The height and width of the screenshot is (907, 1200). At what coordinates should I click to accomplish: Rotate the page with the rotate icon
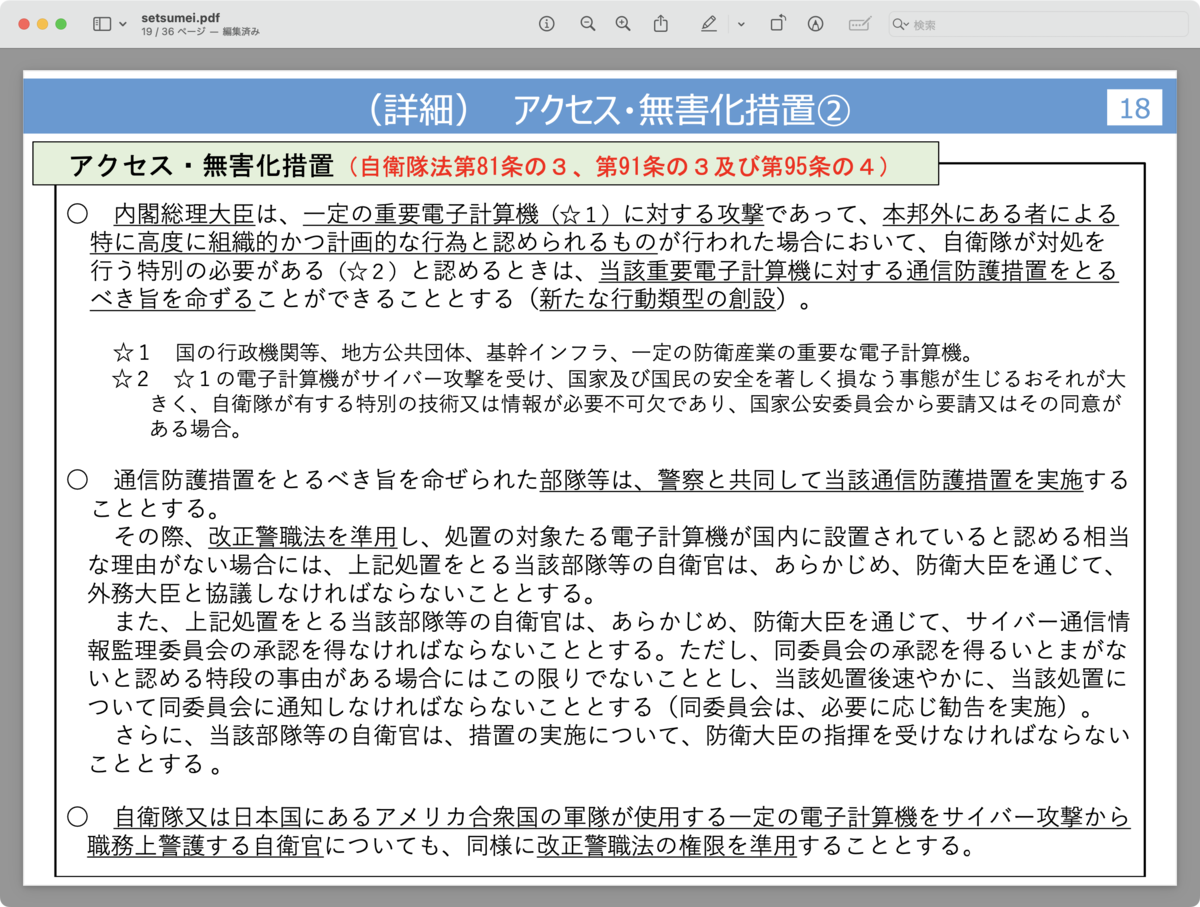pos(778,24)
